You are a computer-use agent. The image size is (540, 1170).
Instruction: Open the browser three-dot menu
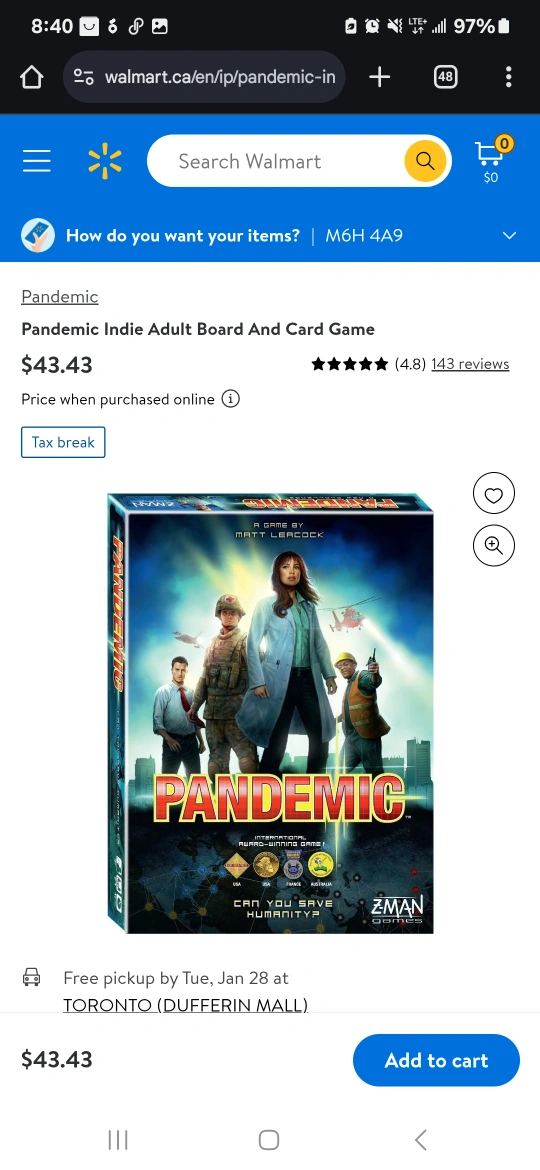[508, 76]
